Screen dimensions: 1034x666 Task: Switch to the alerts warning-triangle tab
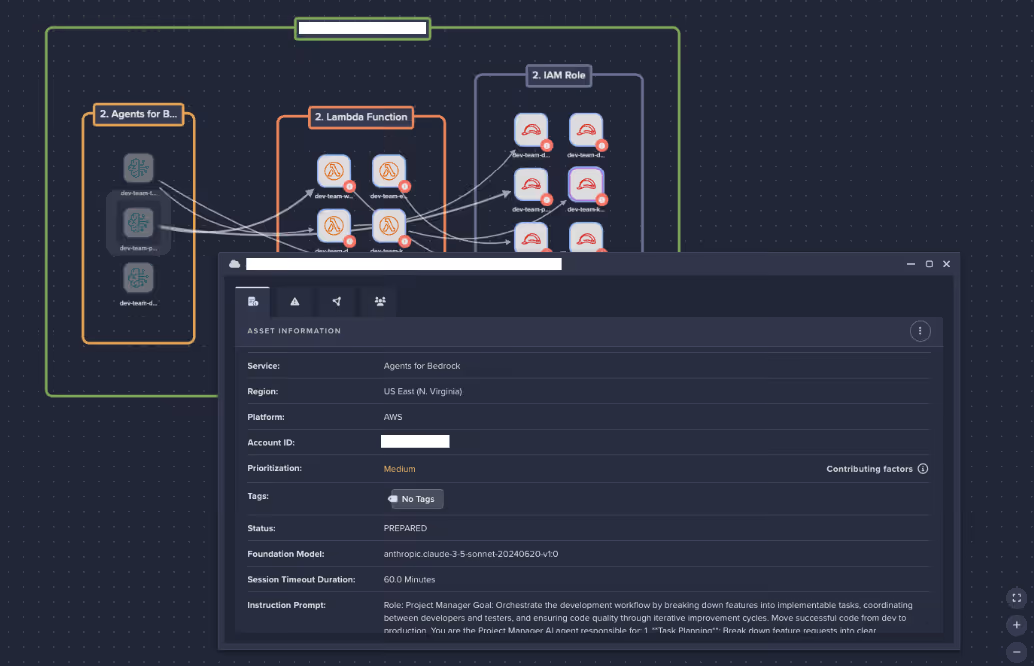coord(294,301)
